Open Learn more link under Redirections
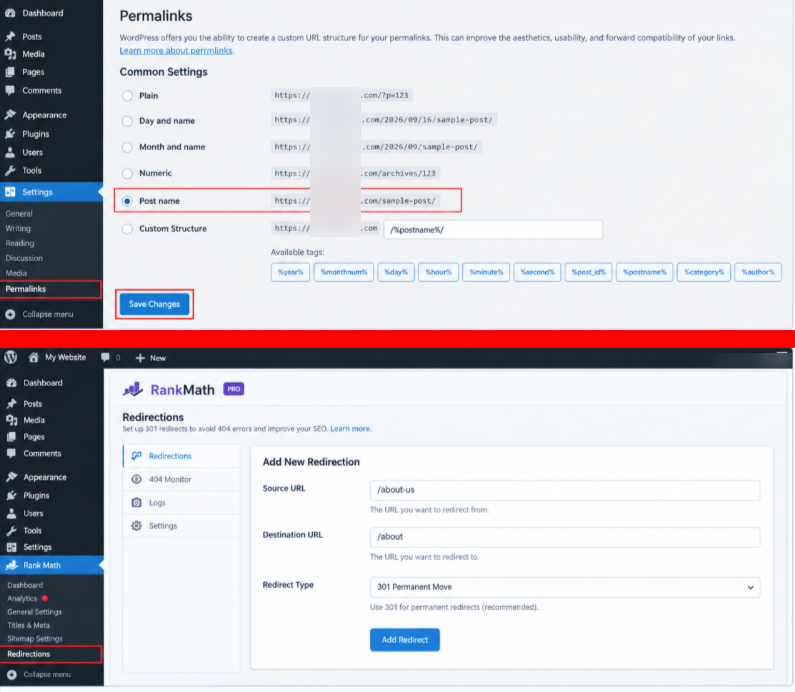 pyautogui.click(x=350, y=428)
